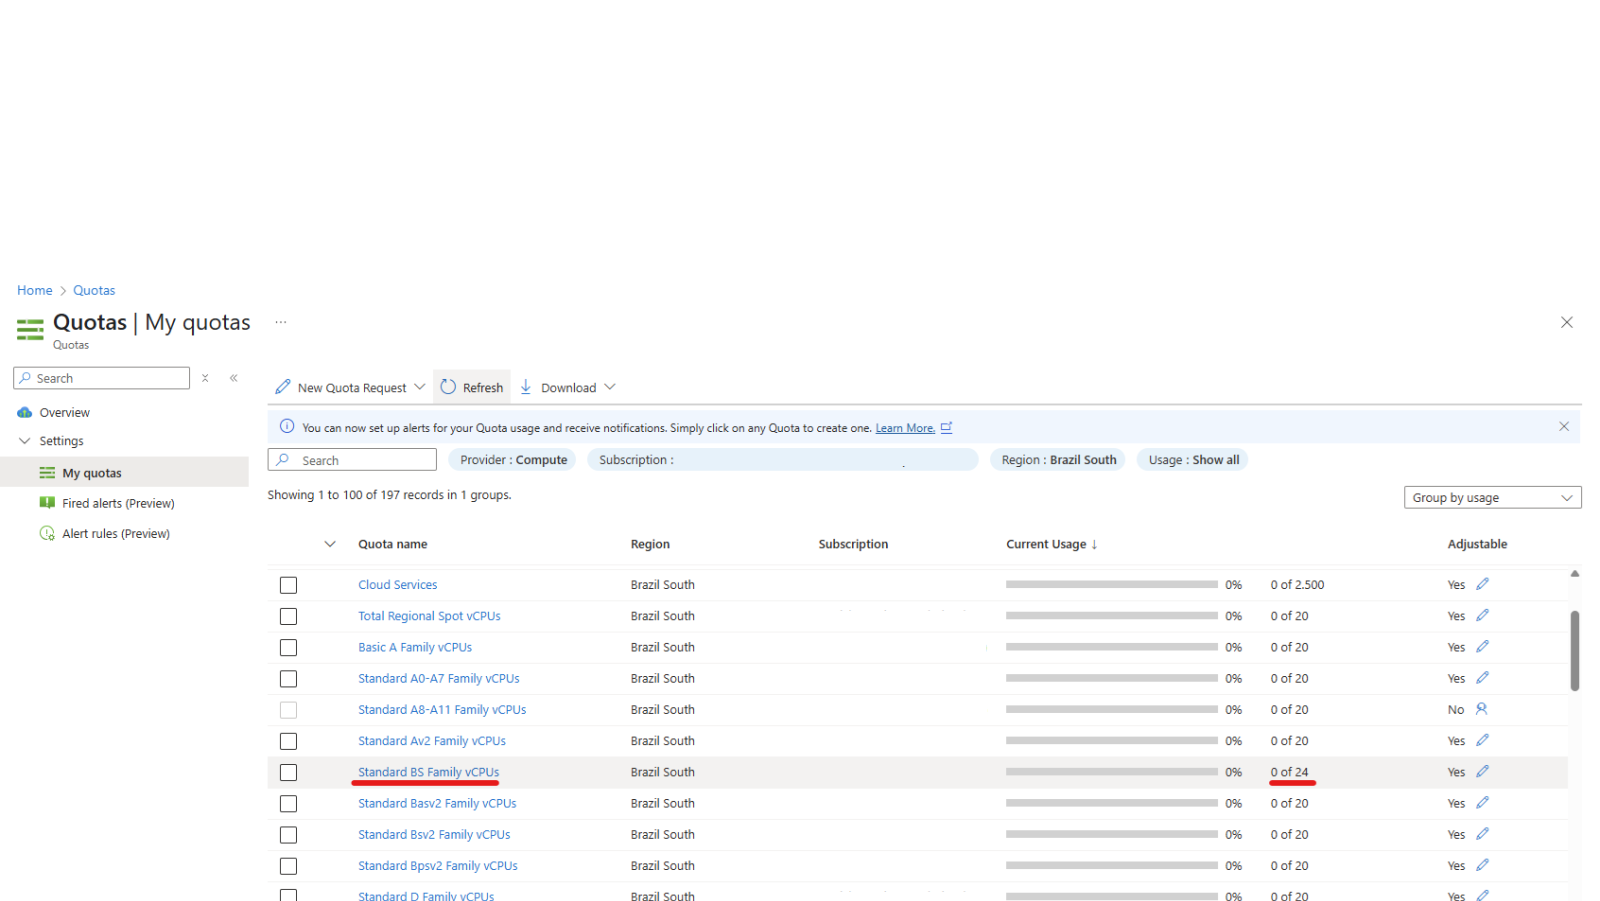Select the Standard BS Family vCPUs checkbox

pos(289,773)
